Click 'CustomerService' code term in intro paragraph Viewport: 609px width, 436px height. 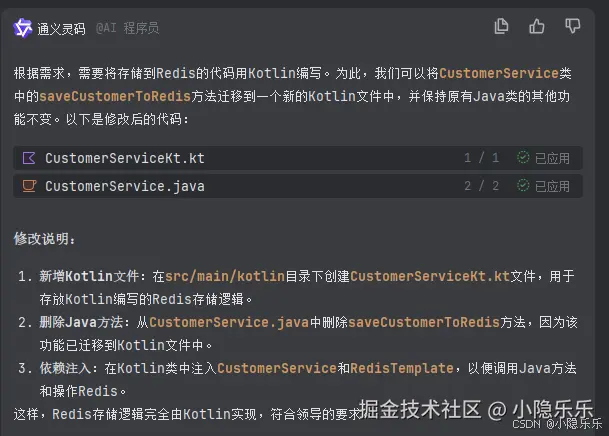499,73
